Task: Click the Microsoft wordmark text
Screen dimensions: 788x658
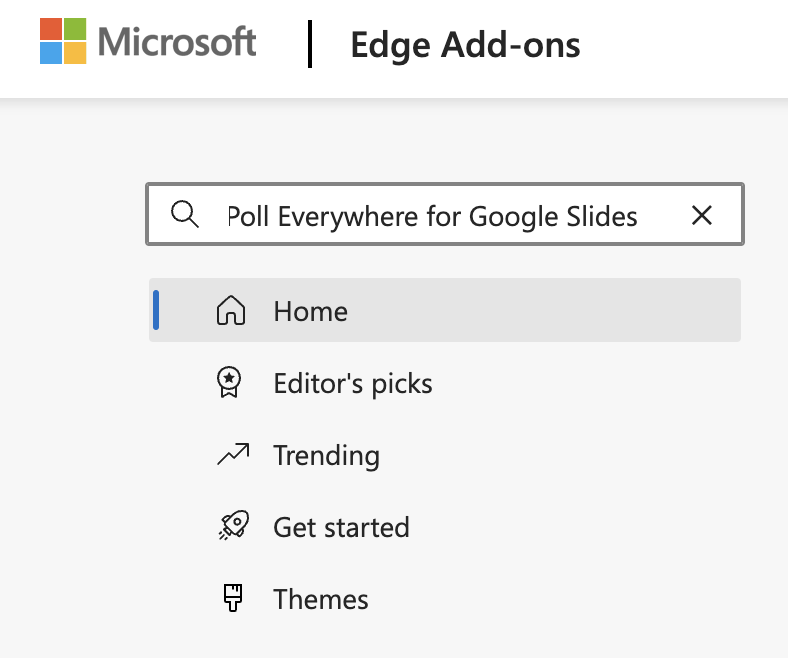Action: pyautogui.click(x=178, y=42)
